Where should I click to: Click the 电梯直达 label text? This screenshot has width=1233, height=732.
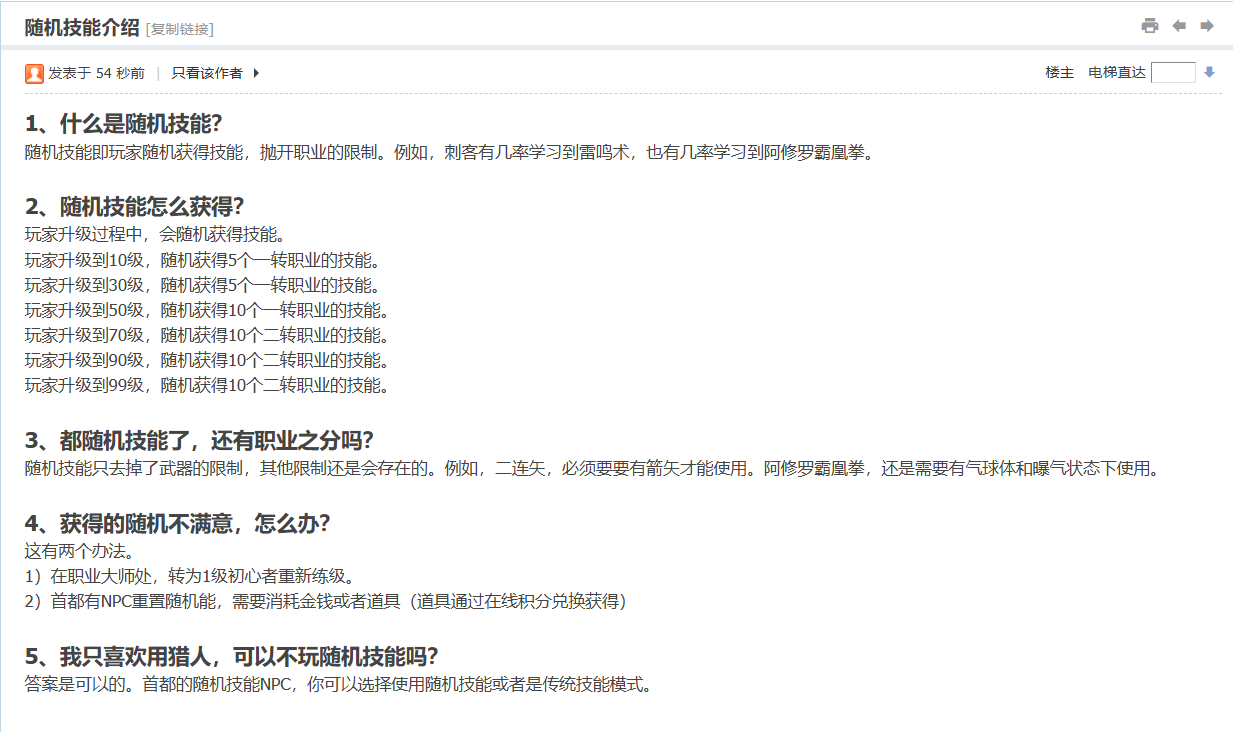tap(1116, 73)
